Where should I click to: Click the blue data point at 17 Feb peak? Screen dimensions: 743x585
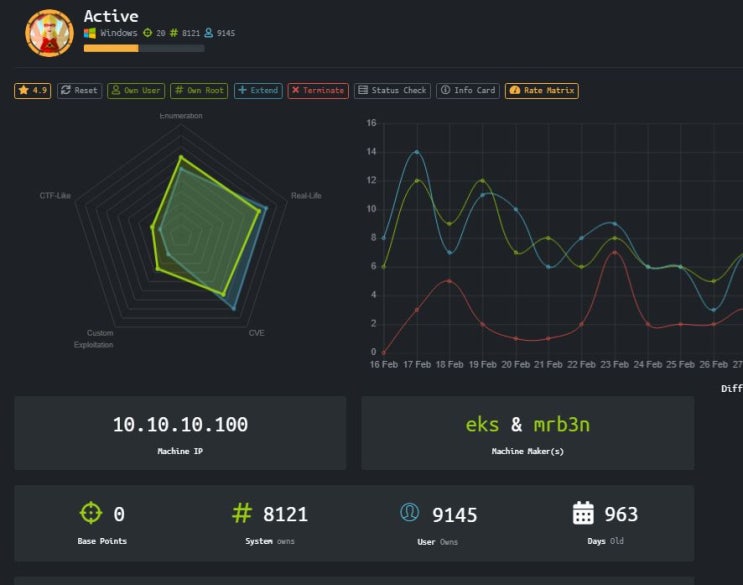pos(417,152)
